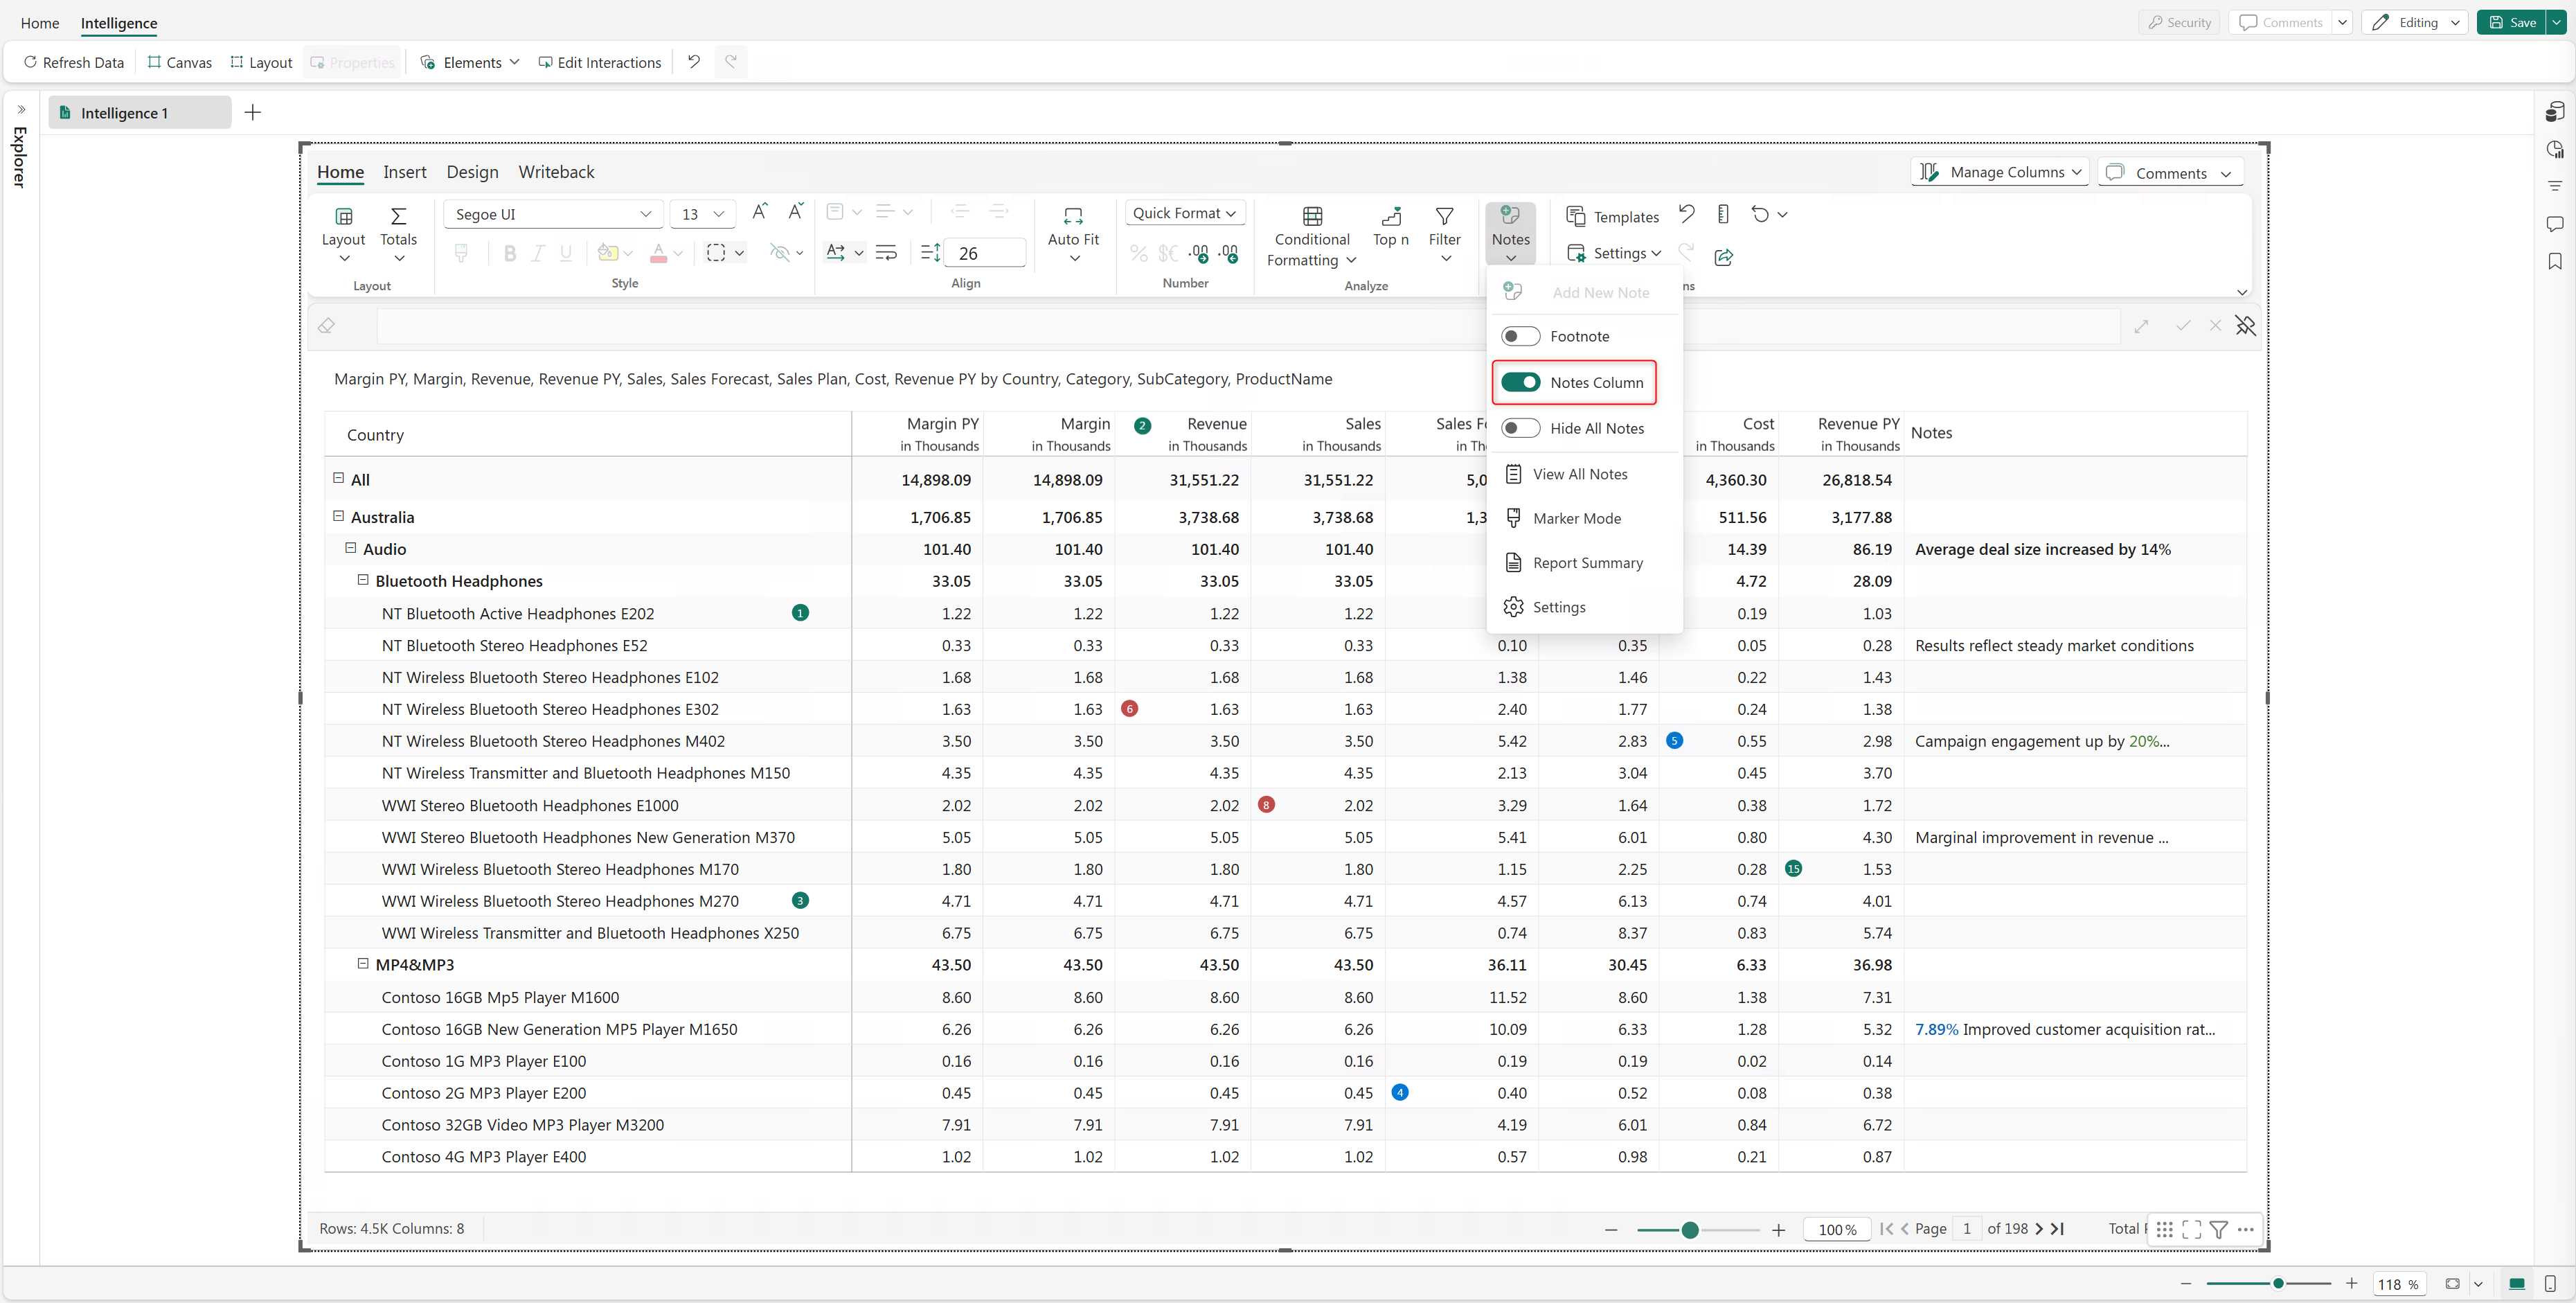Turn off the Notes Column toggle
Image resolution: width=2576 pixels, height=1303 pixels.
click(x=1520, y=382)
